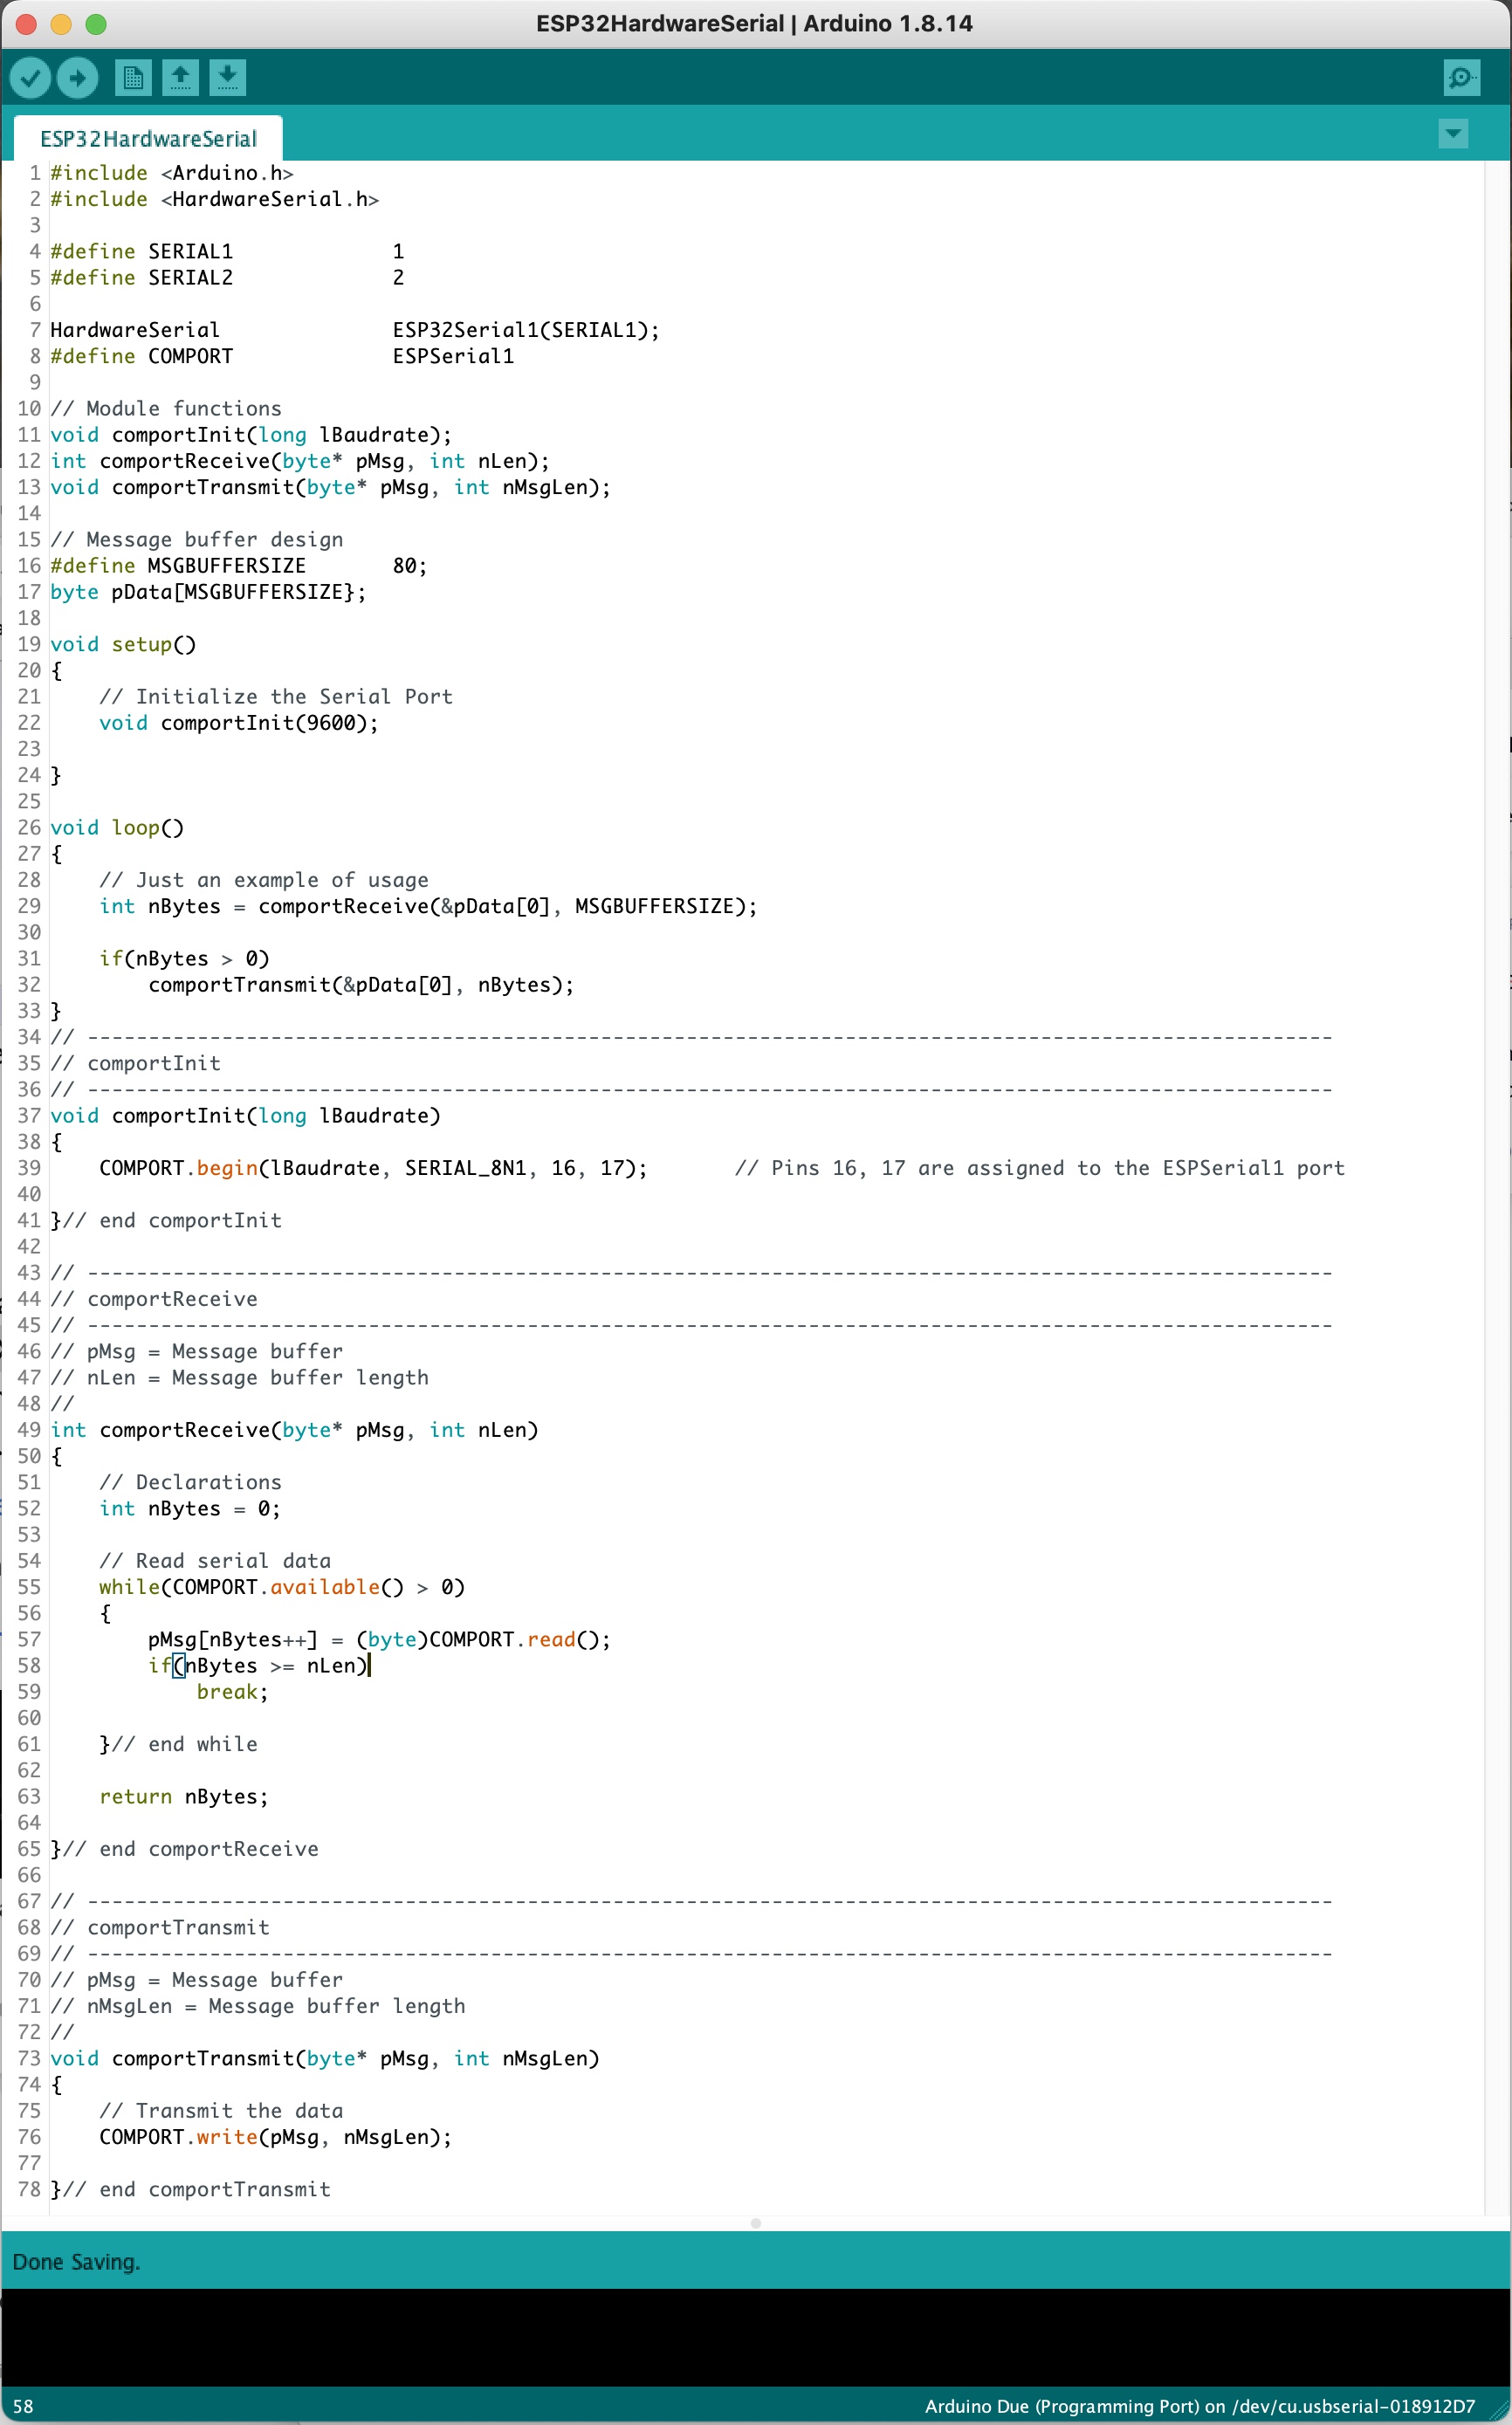Click the "Done Saving." status message

pos(76,2262)
